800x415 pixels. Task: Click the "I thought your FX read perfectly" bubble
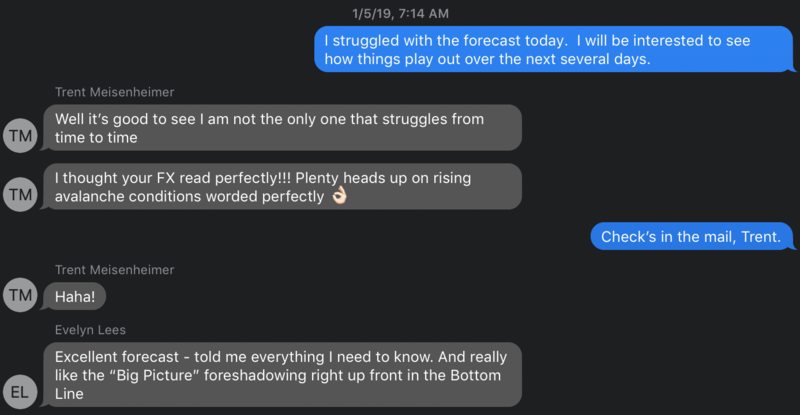(283, 187)
